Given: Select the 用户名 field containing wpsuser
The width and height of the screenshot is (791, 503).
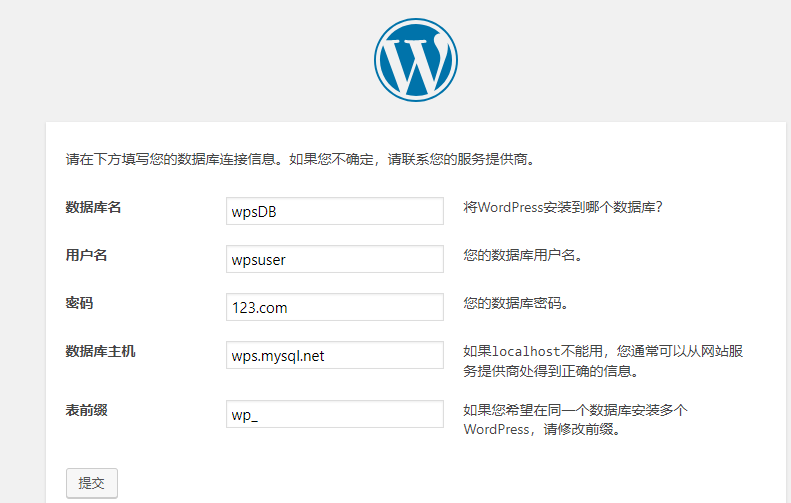Looking at the screenshot, I should (335, 259).
